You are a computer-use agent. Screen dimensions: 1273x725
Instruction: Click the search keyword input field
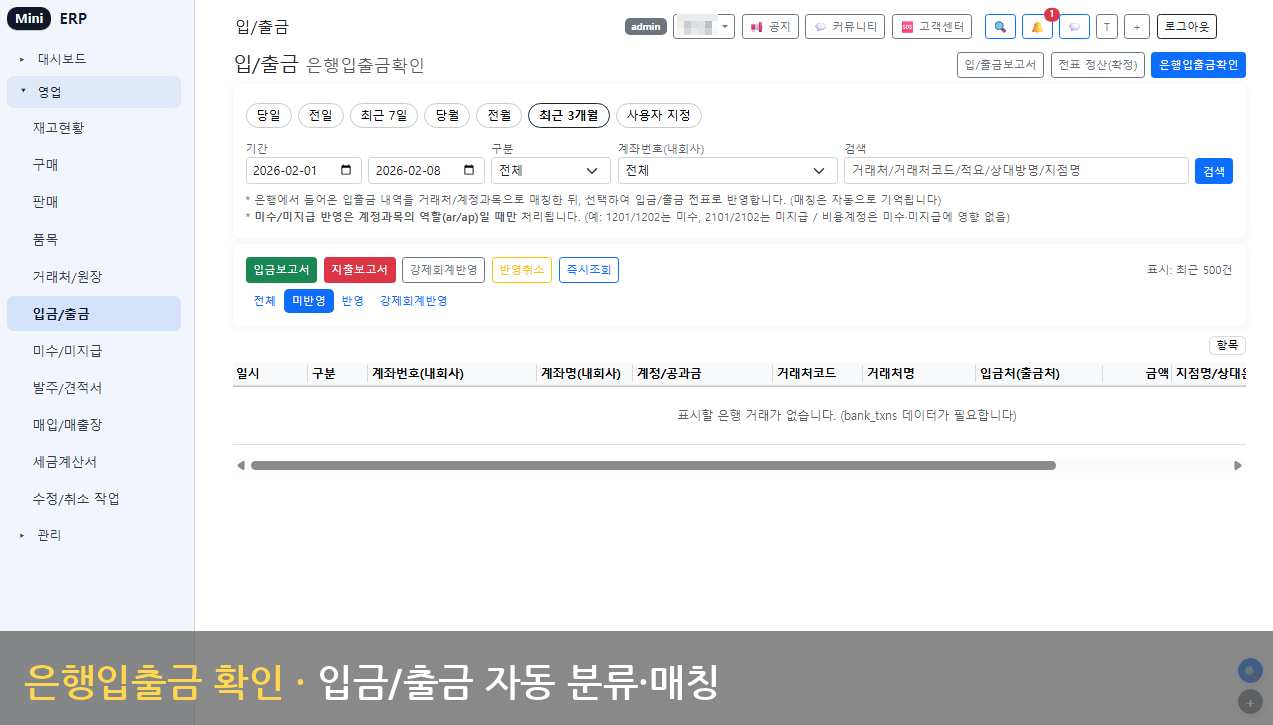pos(1016,171)
